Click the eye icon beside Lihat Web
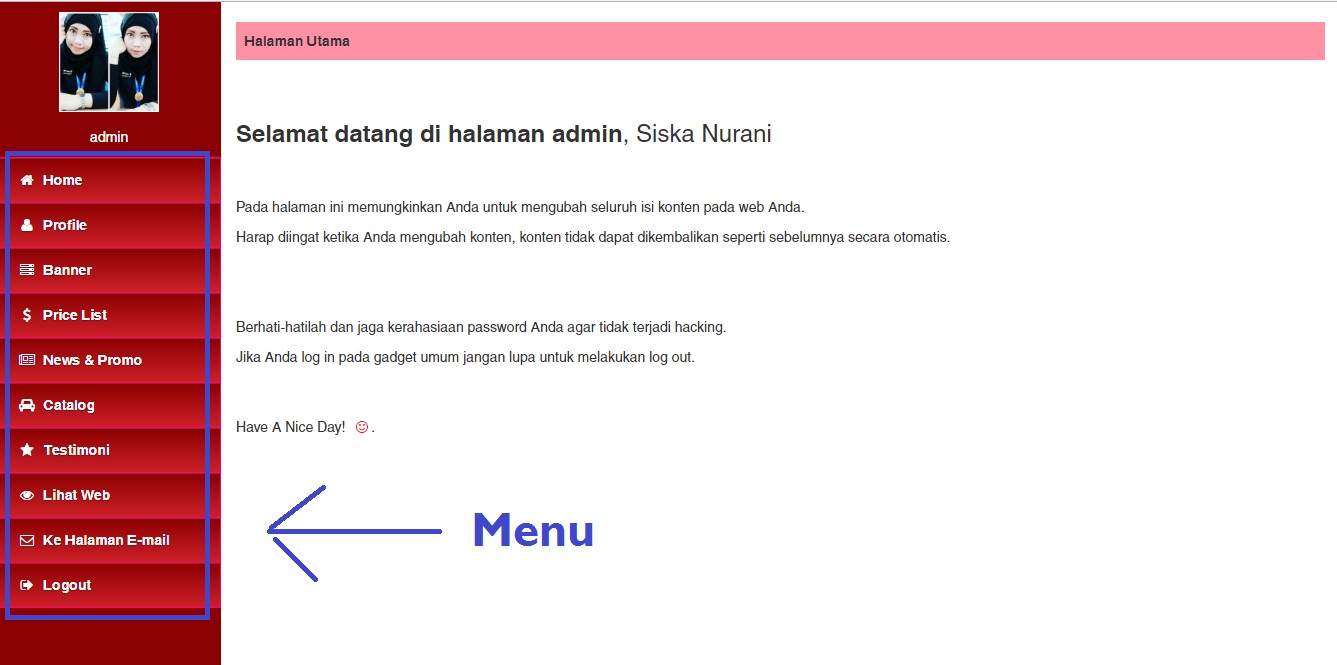Viewport: 1337px width, 665px height. [x=27, y=495]
